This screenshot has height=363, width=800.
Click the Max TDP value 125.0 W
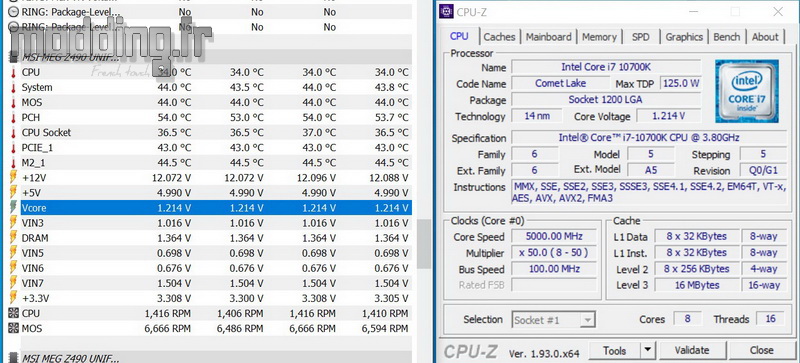pos(681,84)
